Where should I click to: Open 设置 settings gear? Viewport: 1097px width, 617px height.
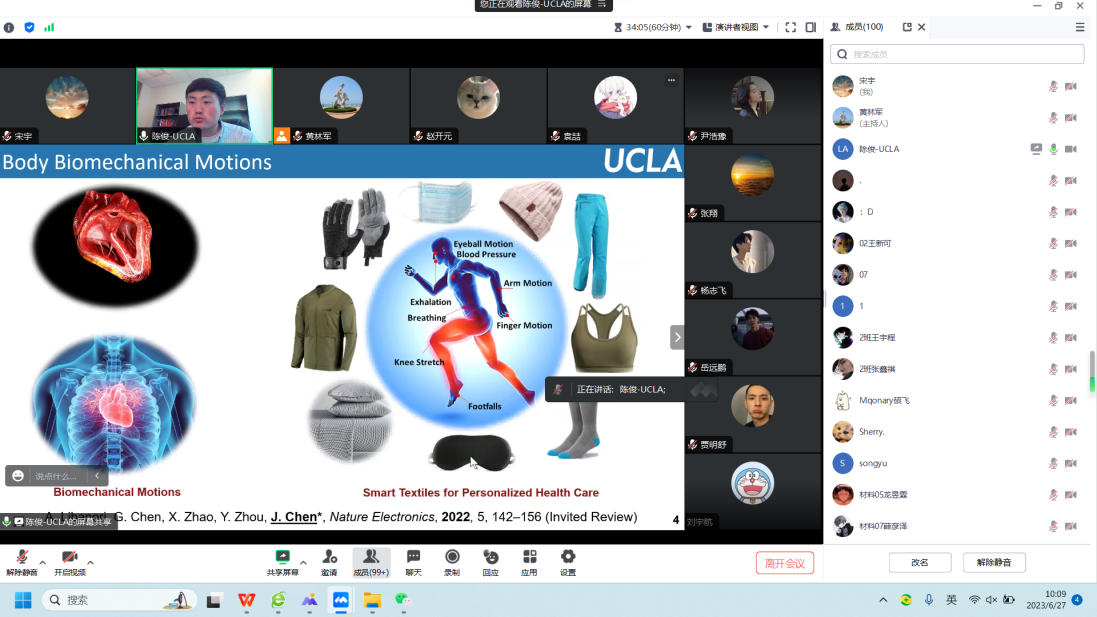point(568,557)
